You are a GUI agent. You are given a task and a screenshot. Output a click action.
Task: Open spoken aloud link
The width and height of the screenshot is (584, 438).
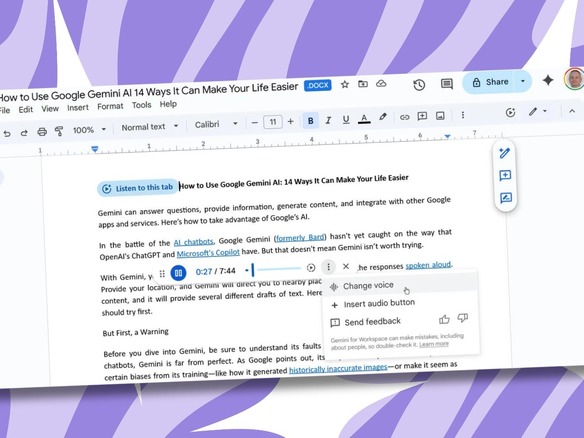point(428,265)
